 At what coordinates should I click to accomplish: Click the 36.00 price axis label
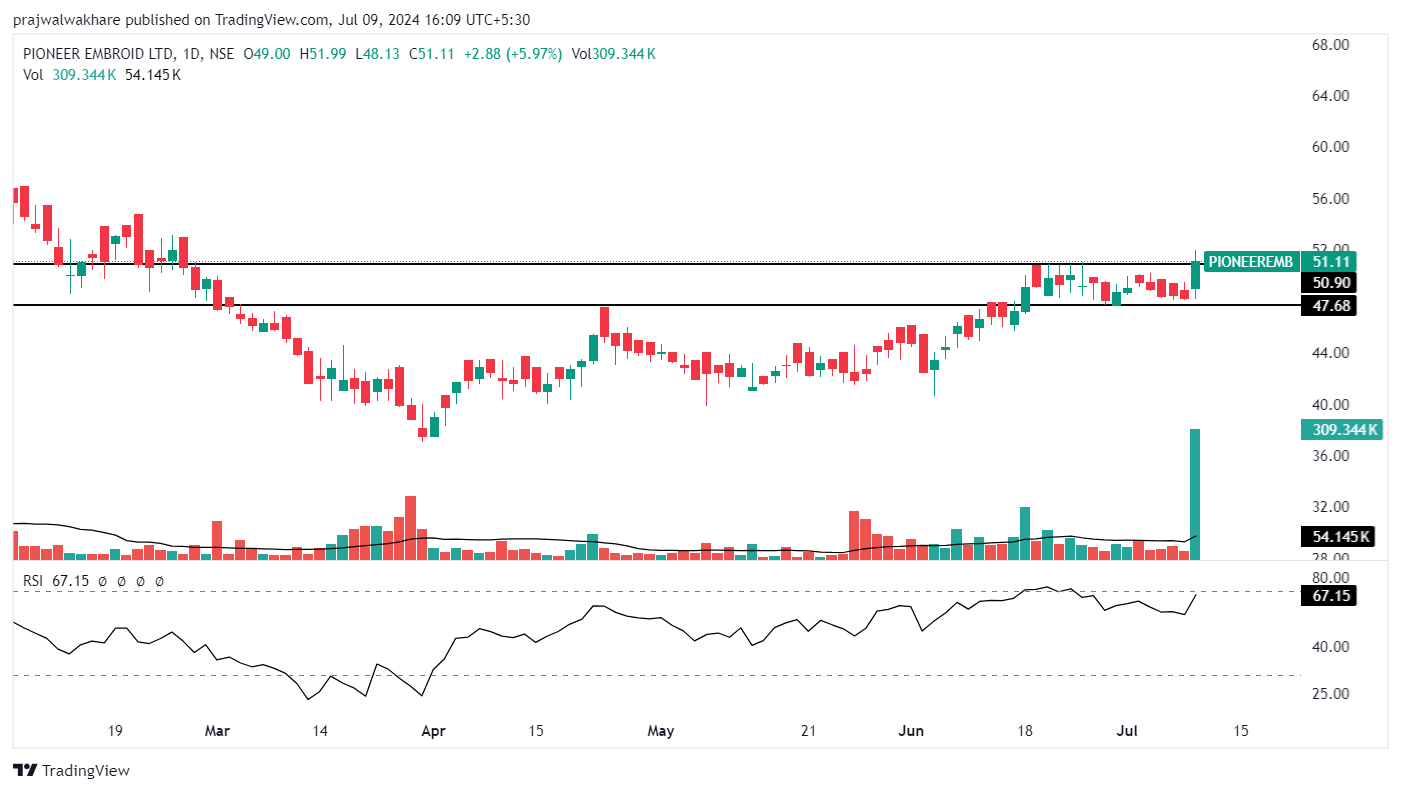pos(1330,456)
